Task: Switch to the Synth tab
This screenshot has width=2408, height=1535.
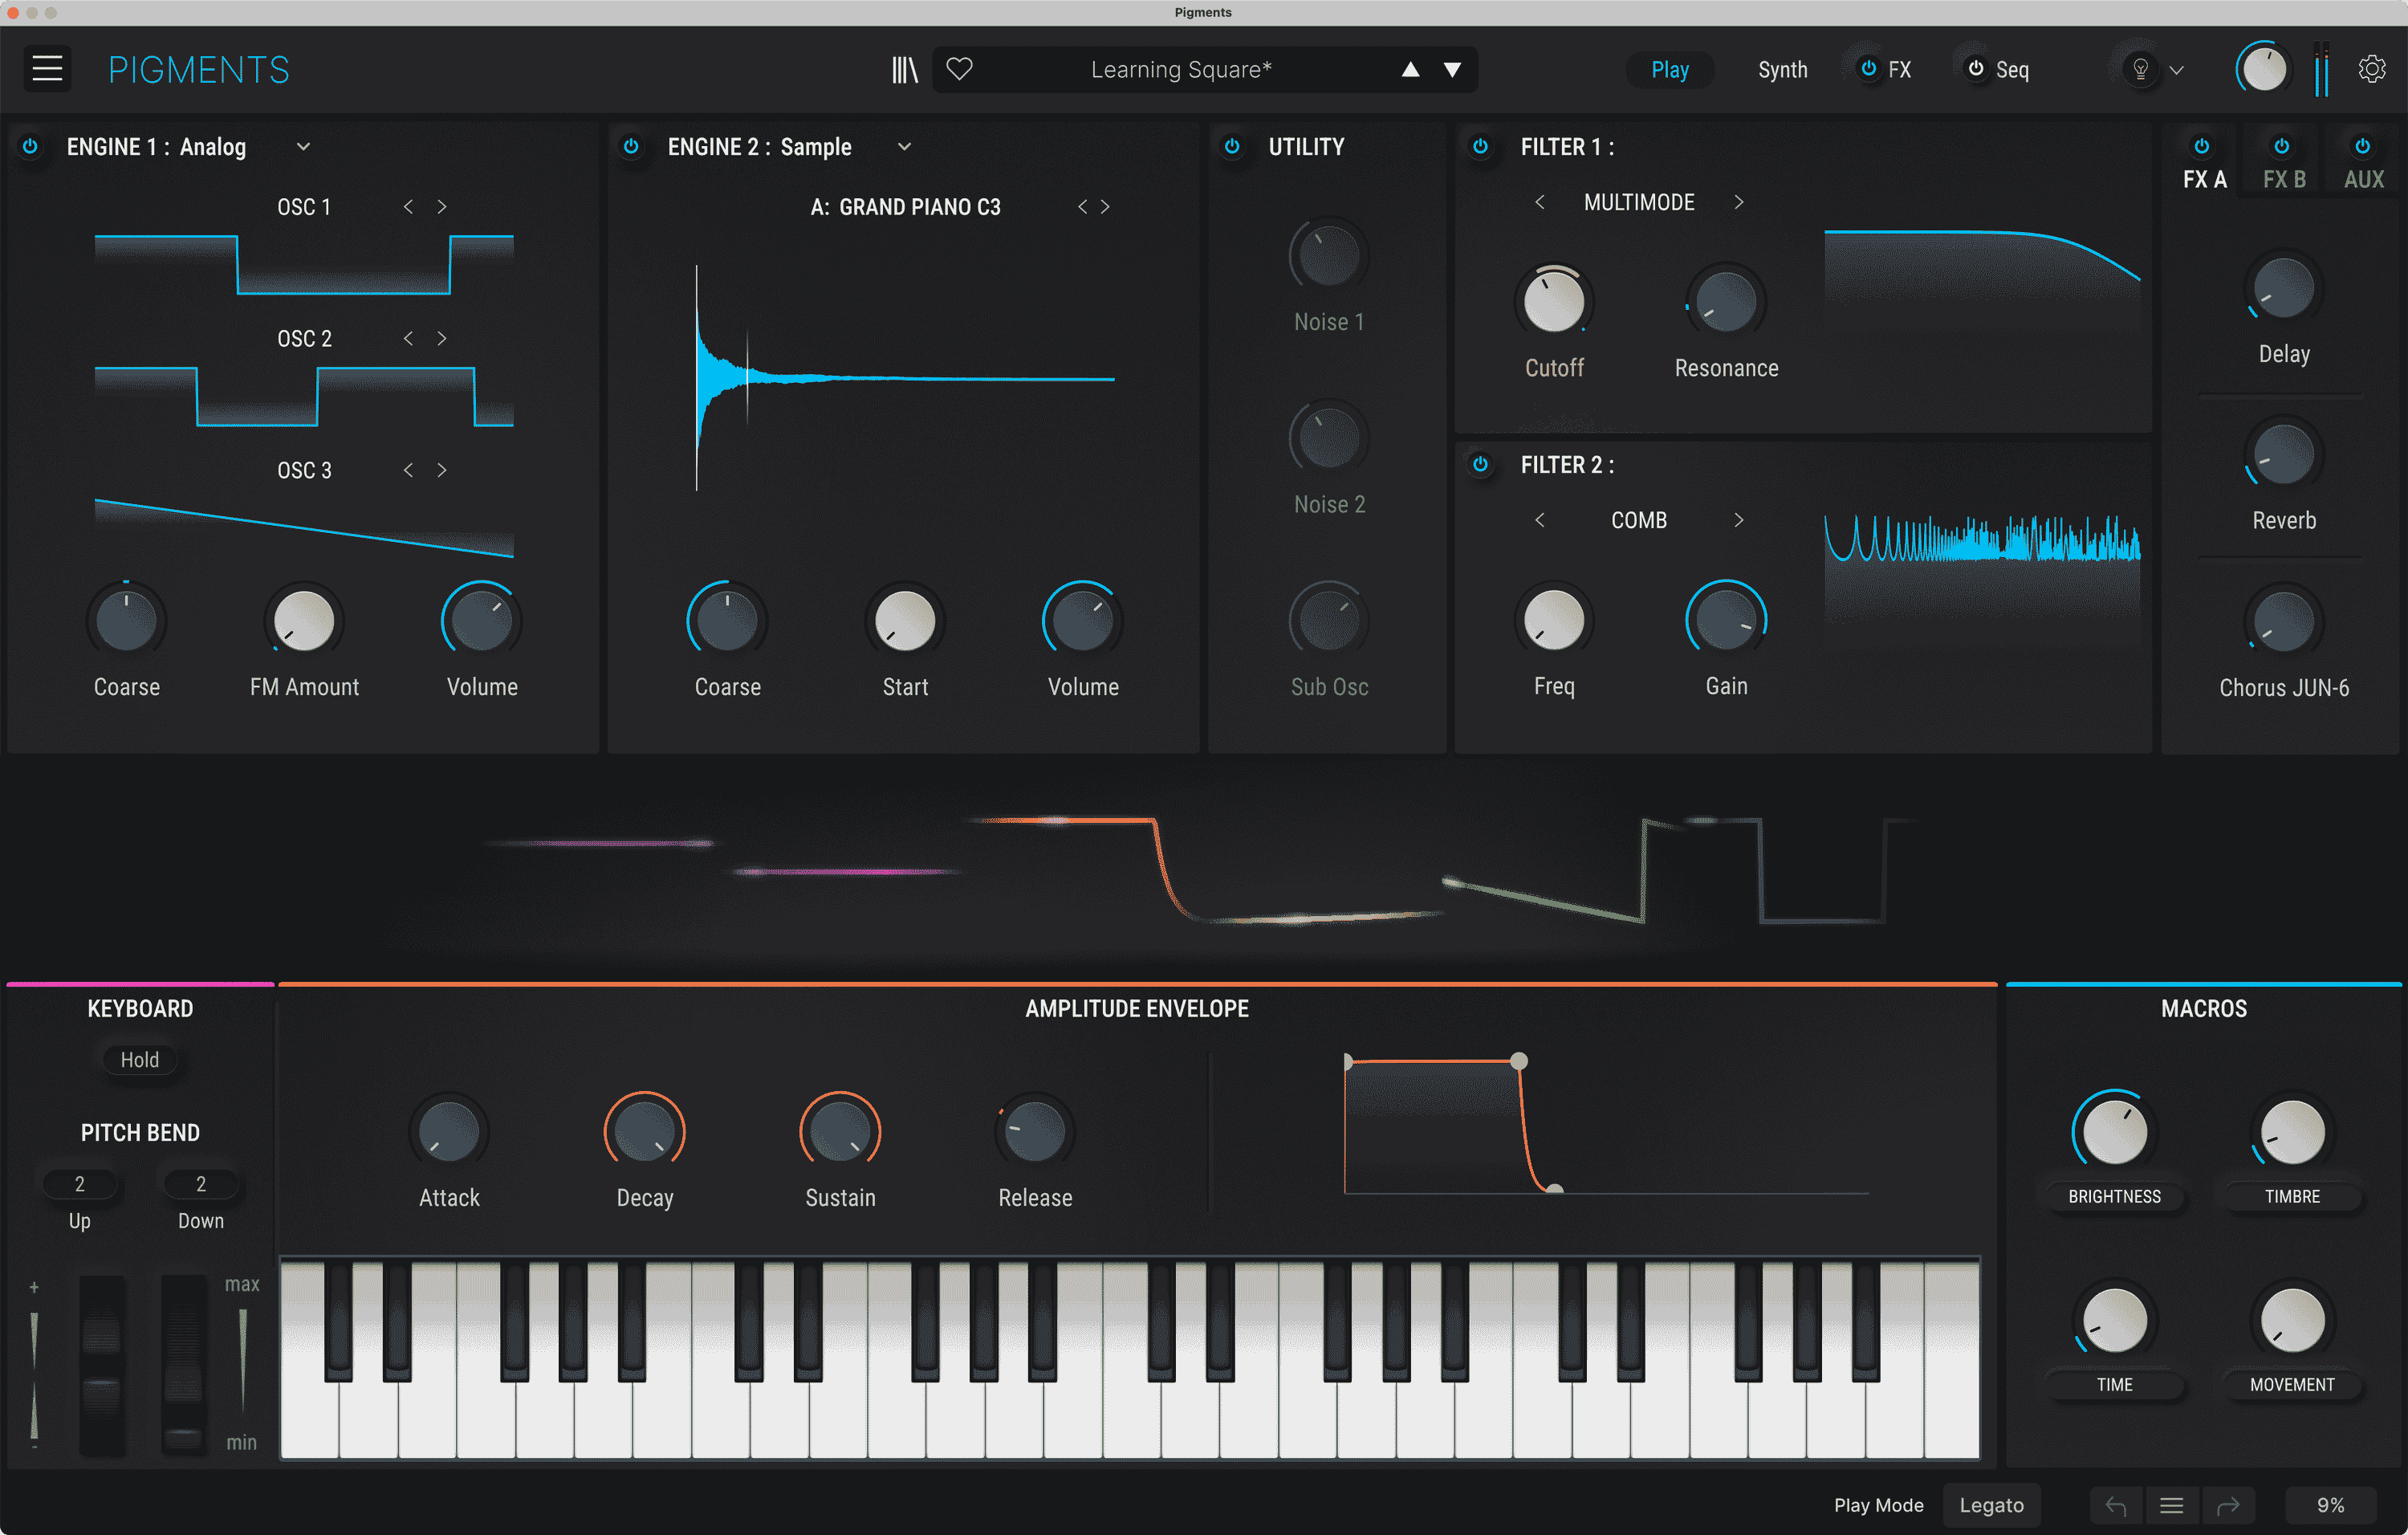Action: (x=1782, y=69)
